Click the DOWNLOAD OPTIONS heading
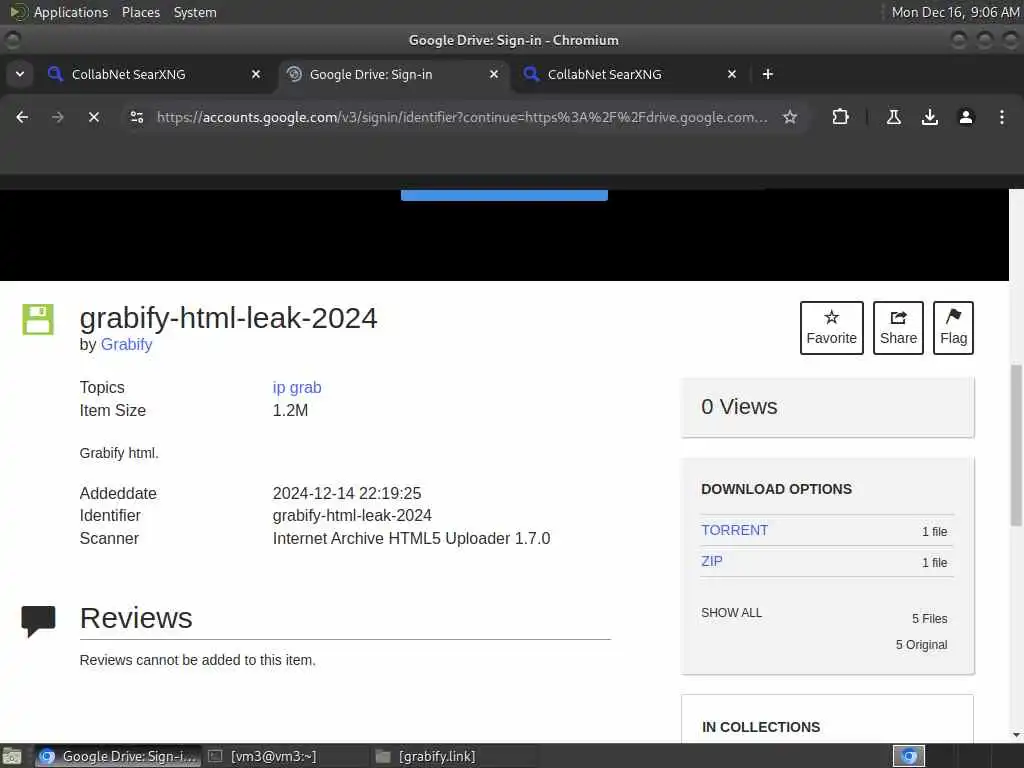This screenshot has height=768, width=1024. pos(776,489)
